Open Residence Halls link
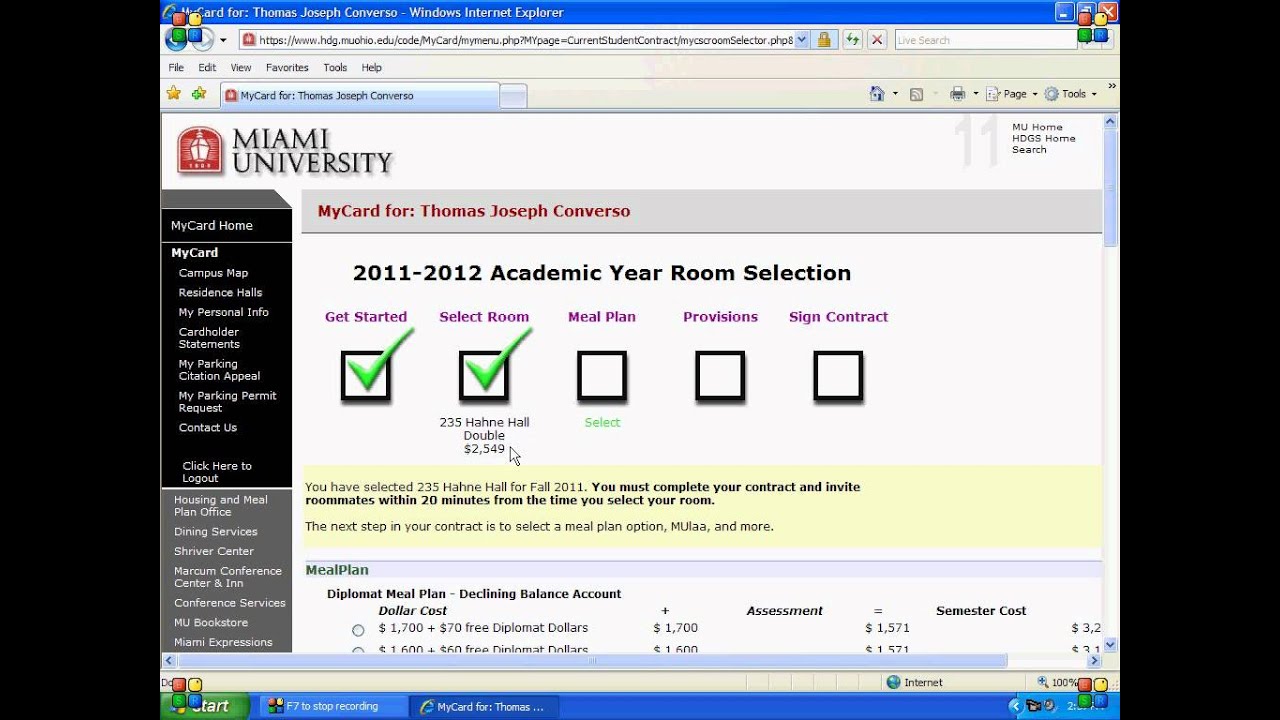 pyautogui.click(x=220, y=293)
